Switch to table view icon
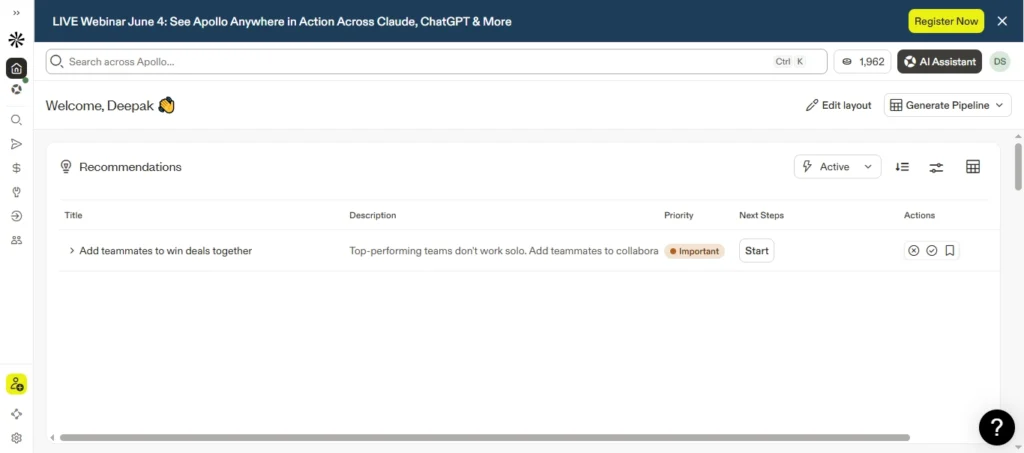 973,166
